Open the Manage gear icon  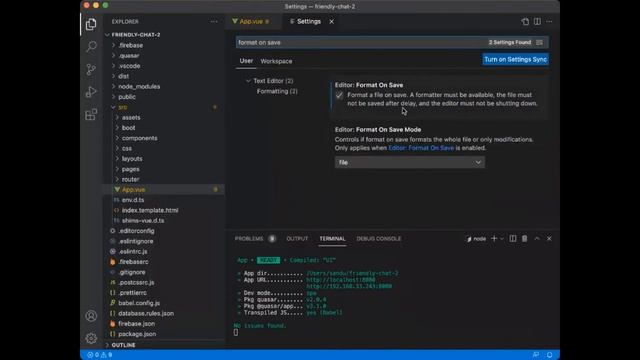(x=91, y=338)
